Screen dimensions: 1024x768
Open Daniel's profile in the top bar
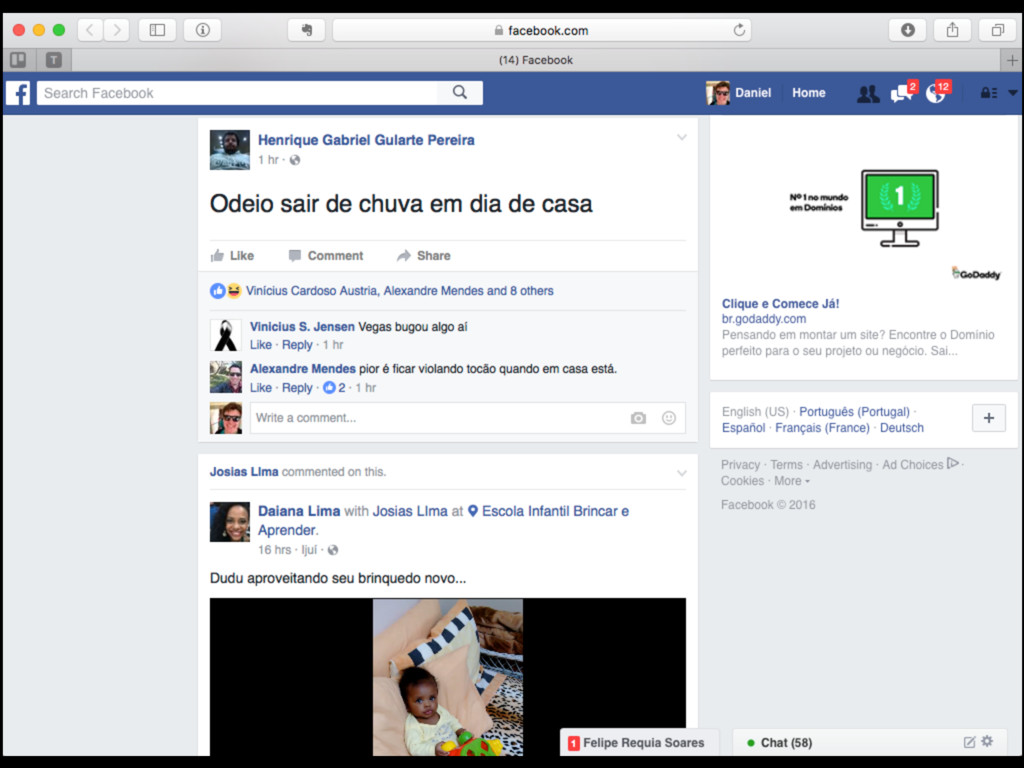pos(739,93)
